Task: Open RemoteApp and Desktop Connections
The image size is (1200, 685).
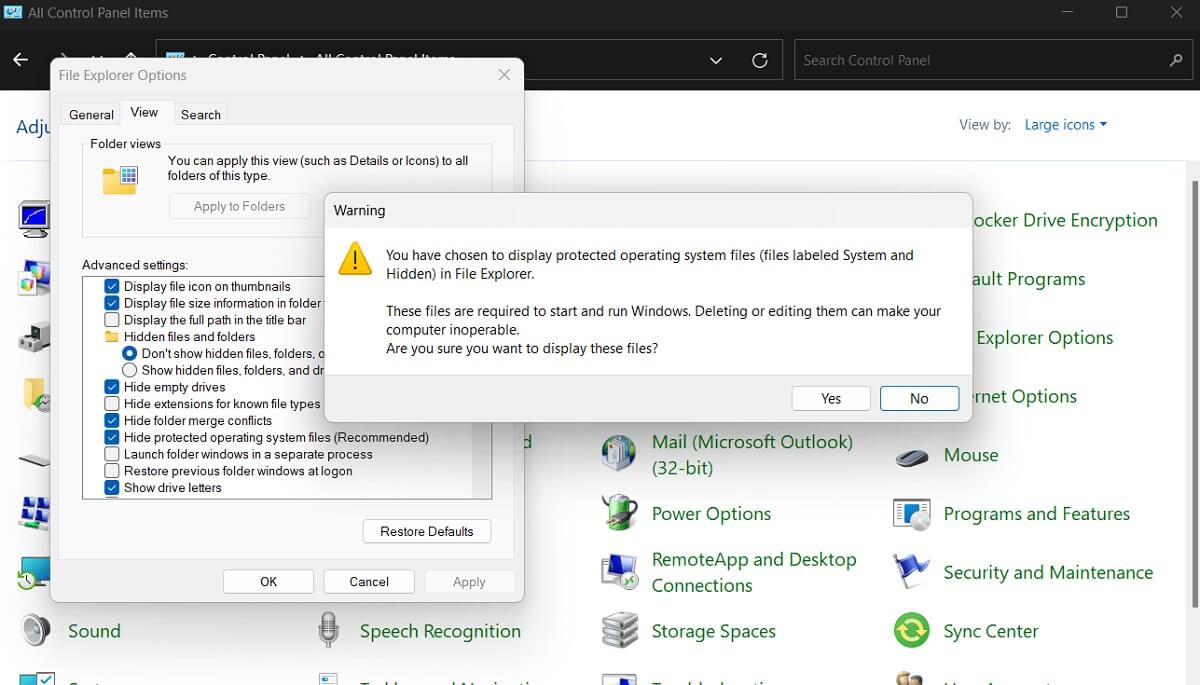Action: pos(754,559)
